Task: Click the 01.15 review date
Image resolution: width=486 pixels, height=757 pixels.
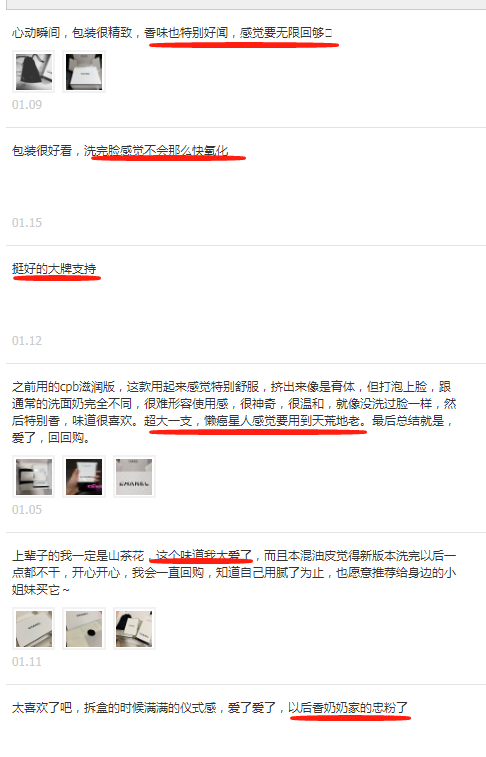Action: [27, 223]
